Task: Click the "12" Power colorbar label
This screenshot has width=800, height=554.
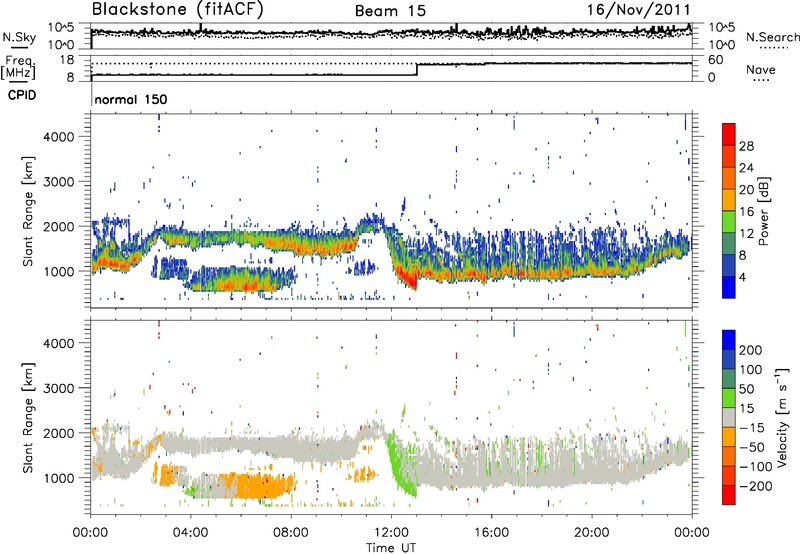Action: click(746, 234)
